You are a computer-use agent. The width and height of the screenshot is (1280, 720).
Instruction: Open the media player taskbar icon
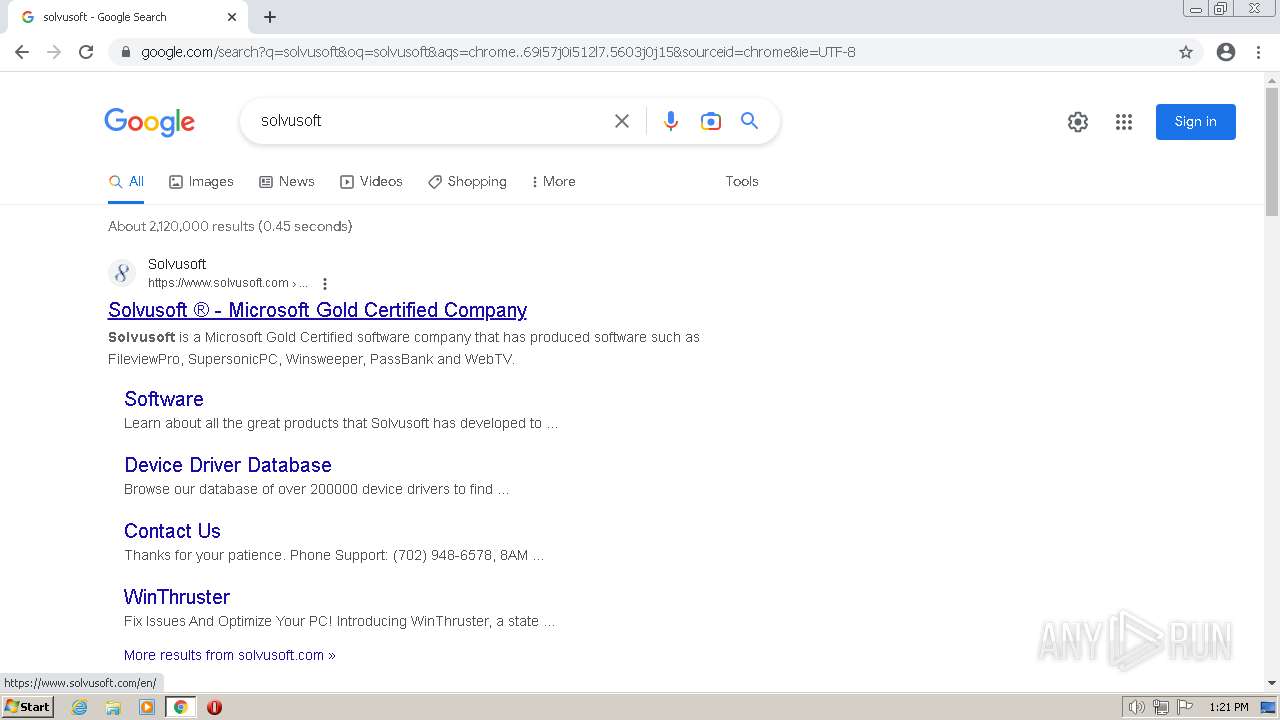point(147,707)
